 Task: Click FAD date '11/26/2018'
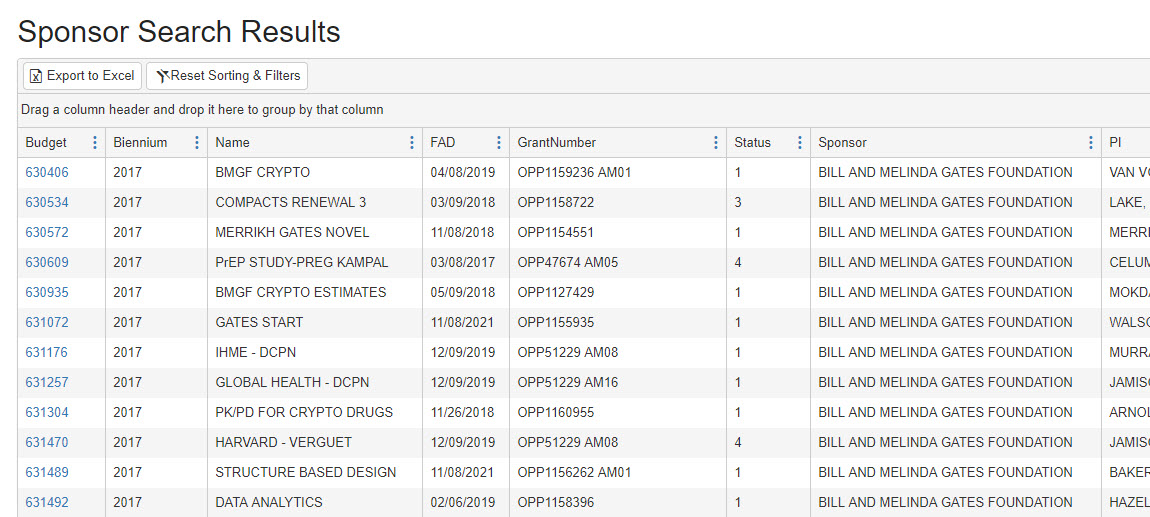coord(463,413)
